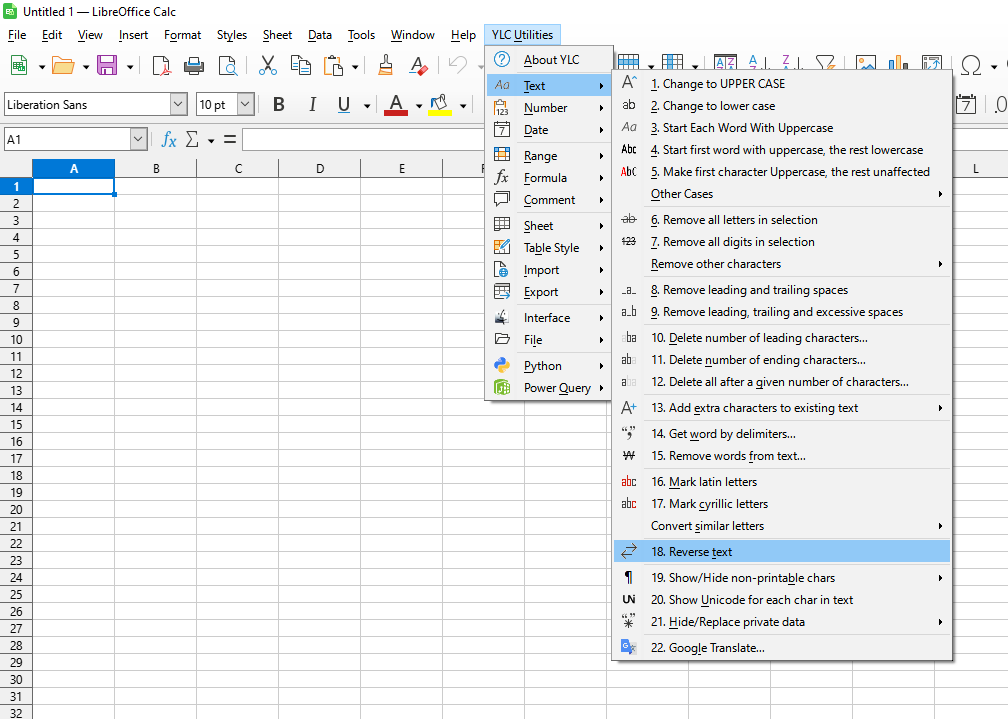Open the font name dropdown
Image resolution: width=1008 pixels, height=719 pixels.
[x=178, y=105]
